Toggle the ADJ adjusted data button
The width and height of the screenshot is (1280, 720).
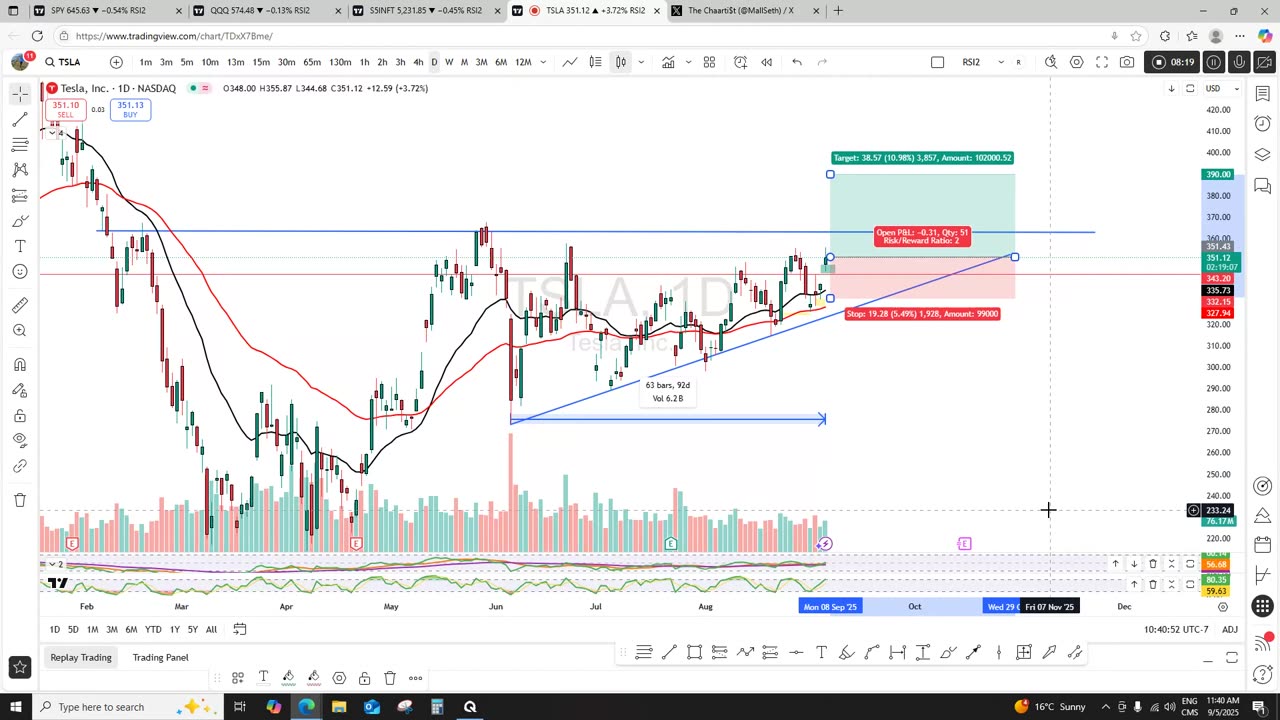1230,629
